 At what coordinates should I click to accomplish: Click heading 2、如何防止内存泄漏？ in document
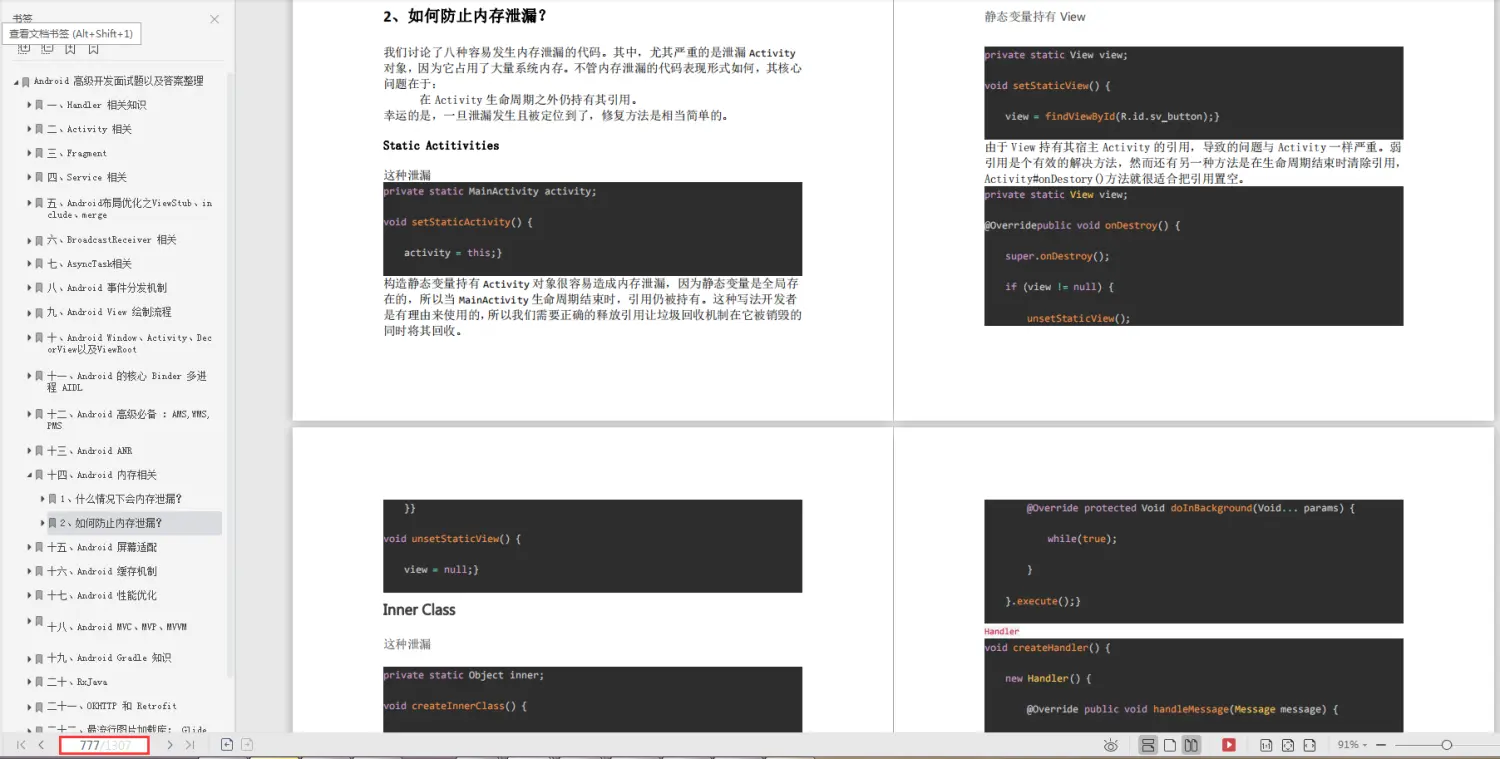[x=465, y=16]
